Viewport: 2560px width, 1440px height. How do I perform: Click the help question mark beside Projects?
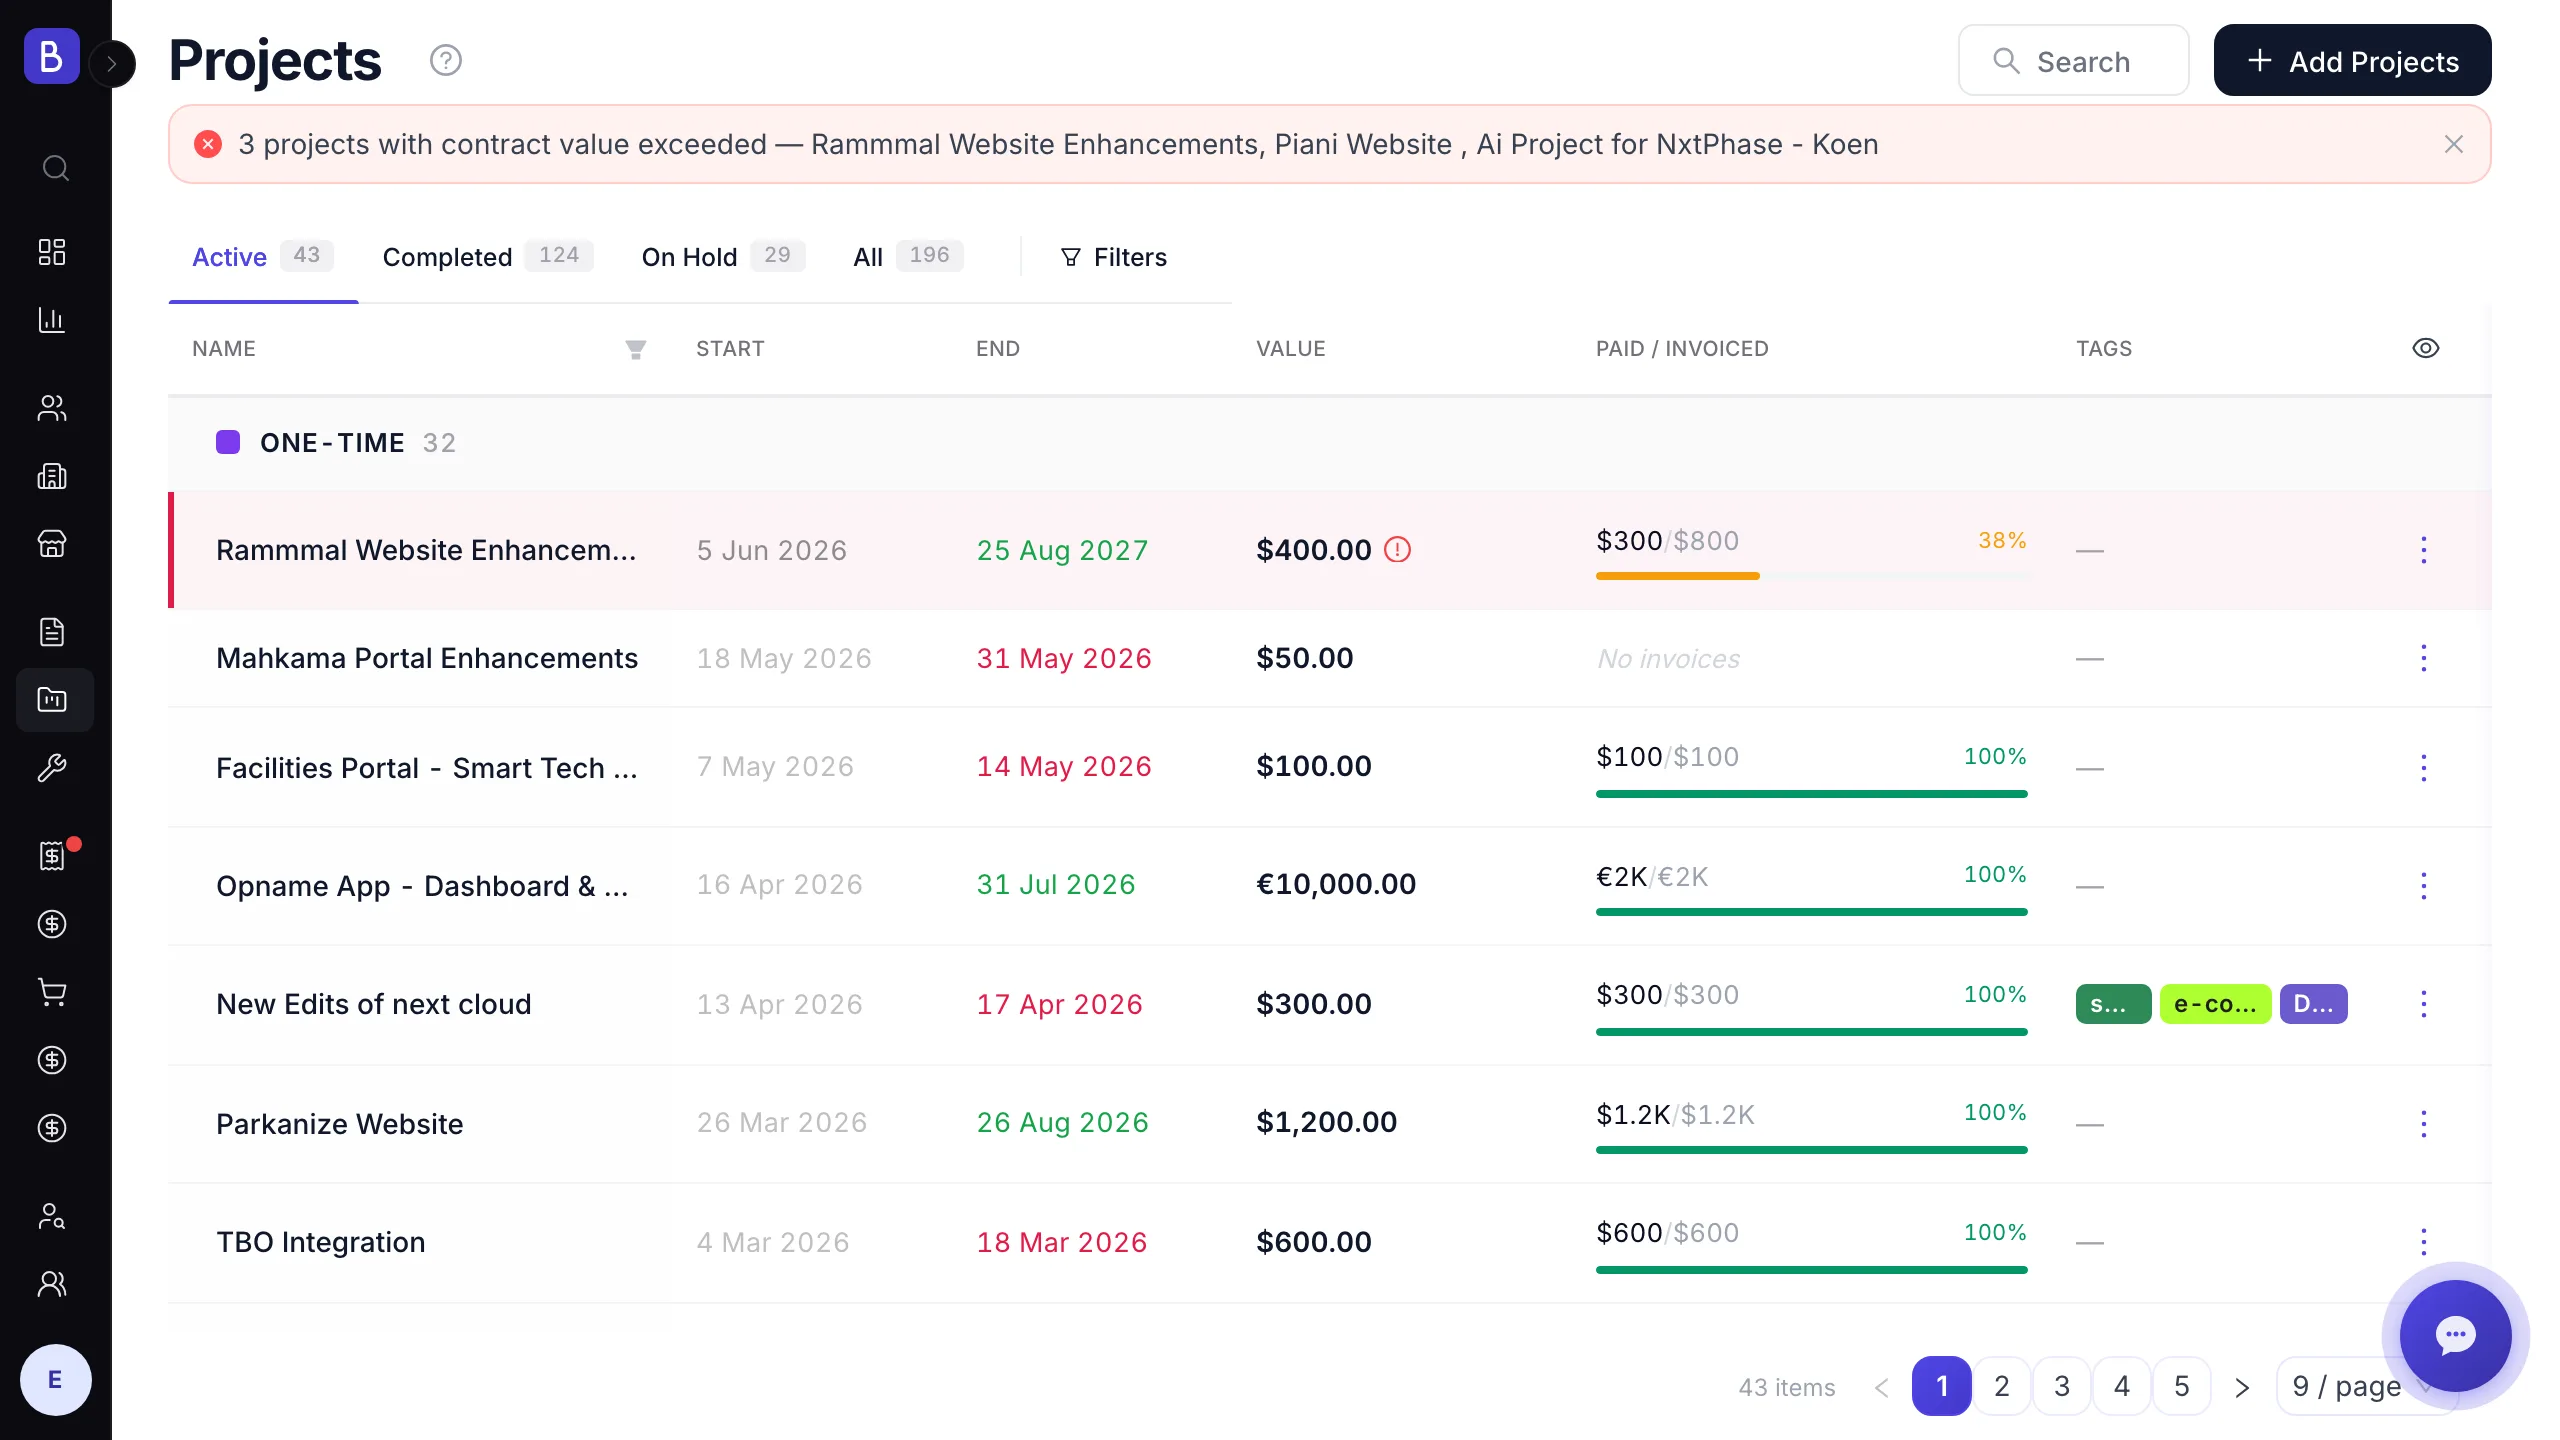click(x=446, y=61)
